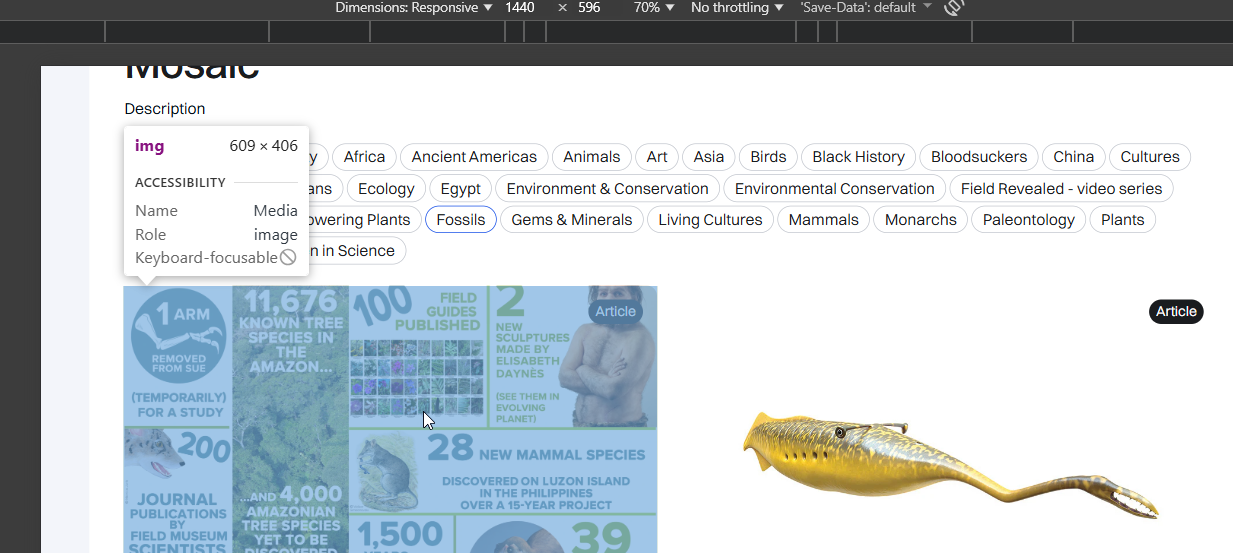Click the Ecology tag chip

click(386, 189)
